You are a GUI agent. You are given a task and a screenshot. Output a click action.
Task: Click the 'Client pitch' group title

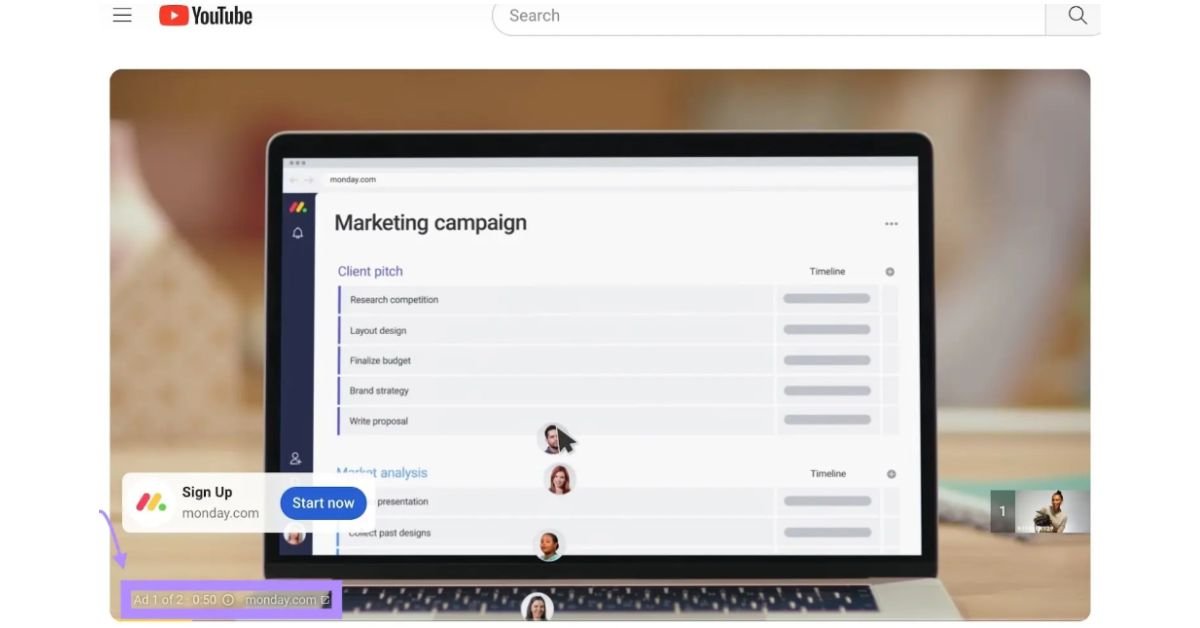click(x=370, y=271)
